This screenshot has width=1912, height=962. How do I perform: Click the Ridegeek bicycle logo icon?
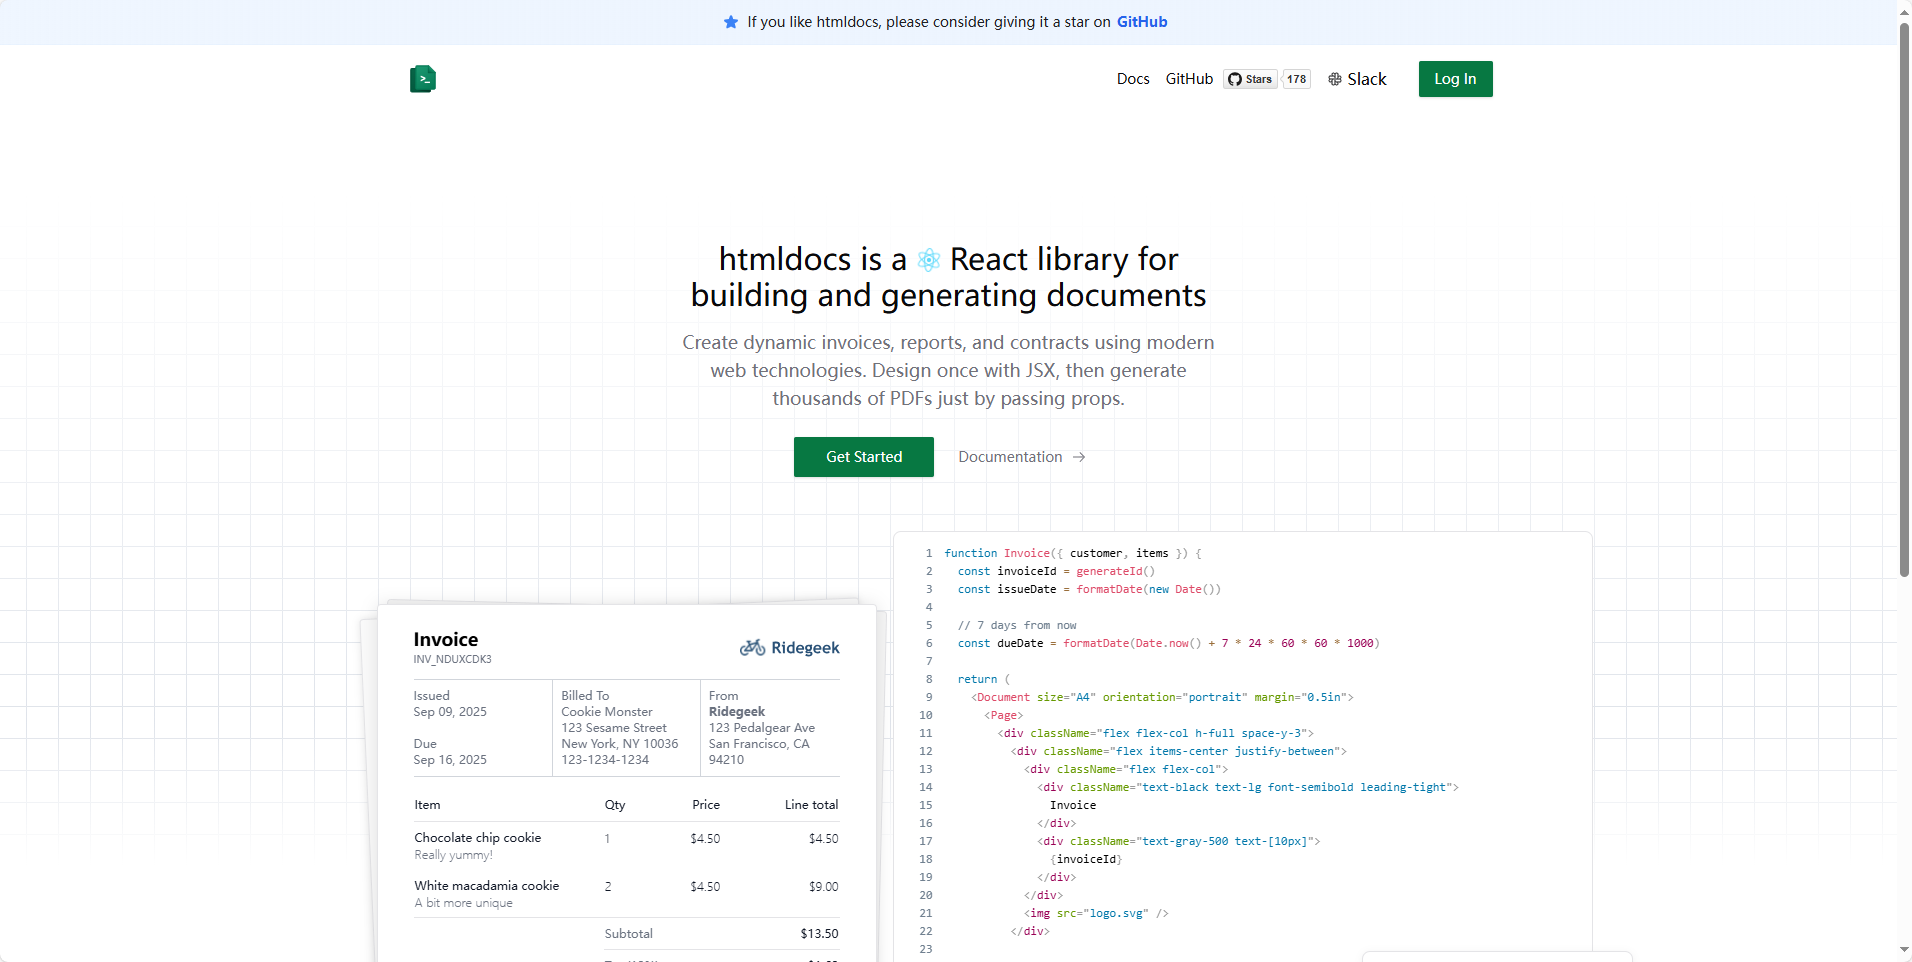pyautogui.click(x=752, y=648)
